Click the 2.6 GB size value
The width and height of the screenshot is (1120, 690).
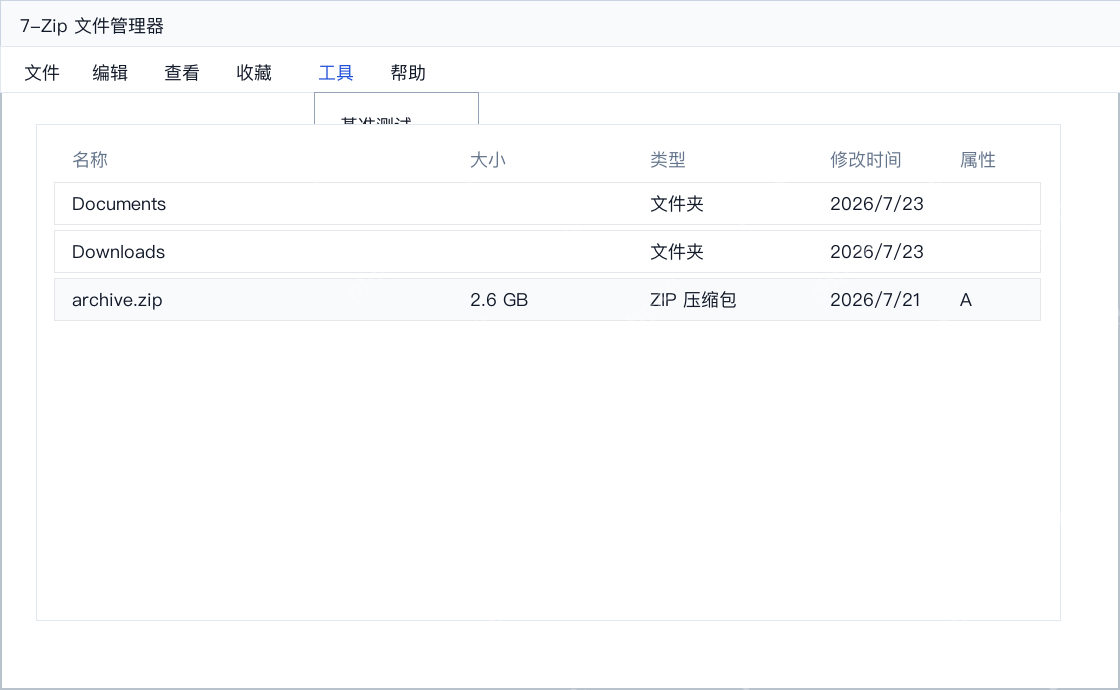coord(499,300)
